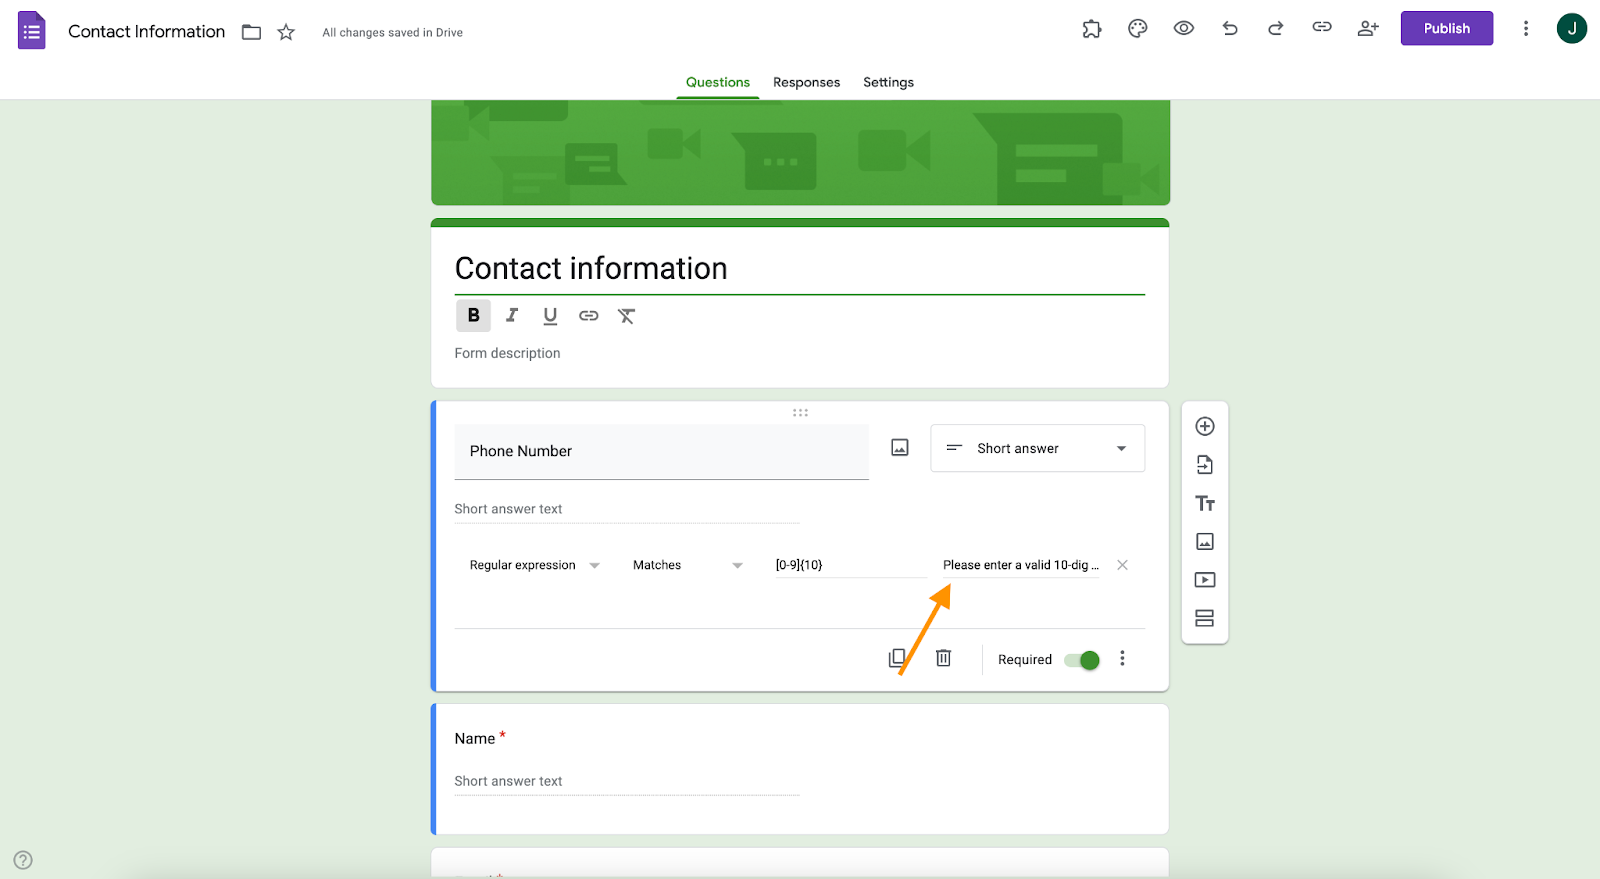Viewport: 1600px width, 879px height.
Task: Open the Settings tab
Action: point(888,82)
